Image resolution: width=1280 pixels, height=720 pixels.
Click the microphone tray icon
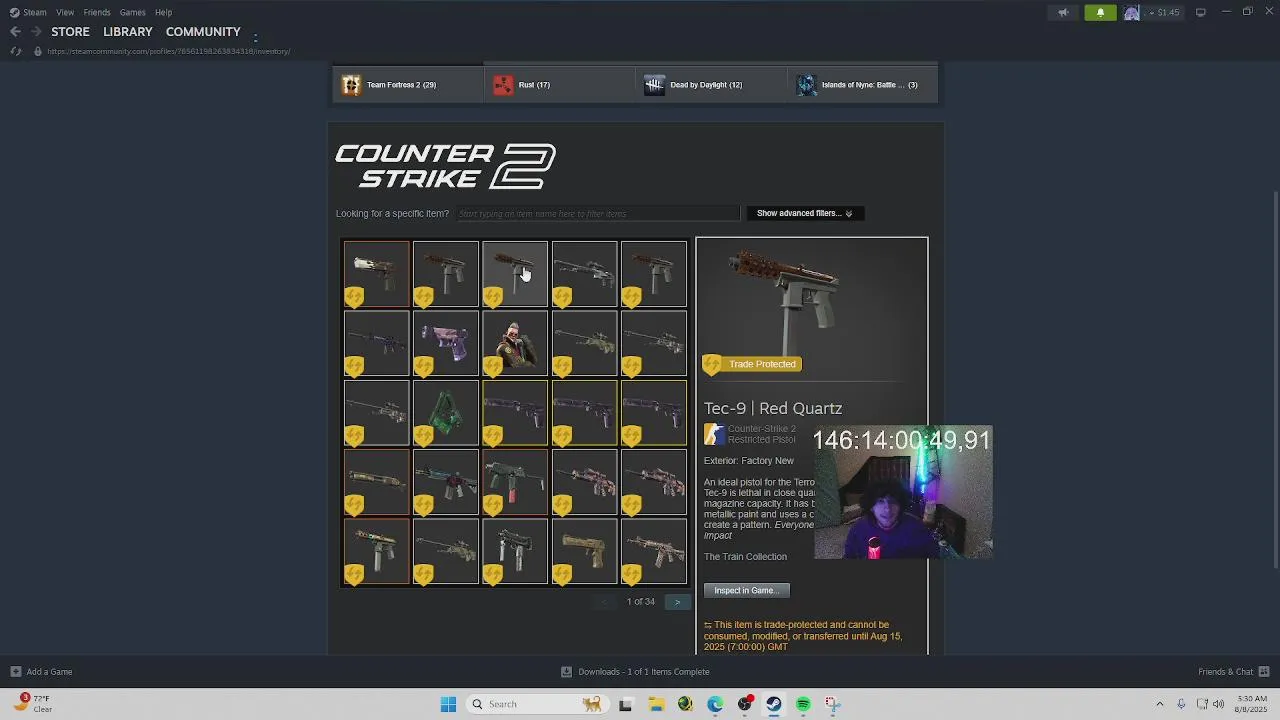tap(1181, 704)
